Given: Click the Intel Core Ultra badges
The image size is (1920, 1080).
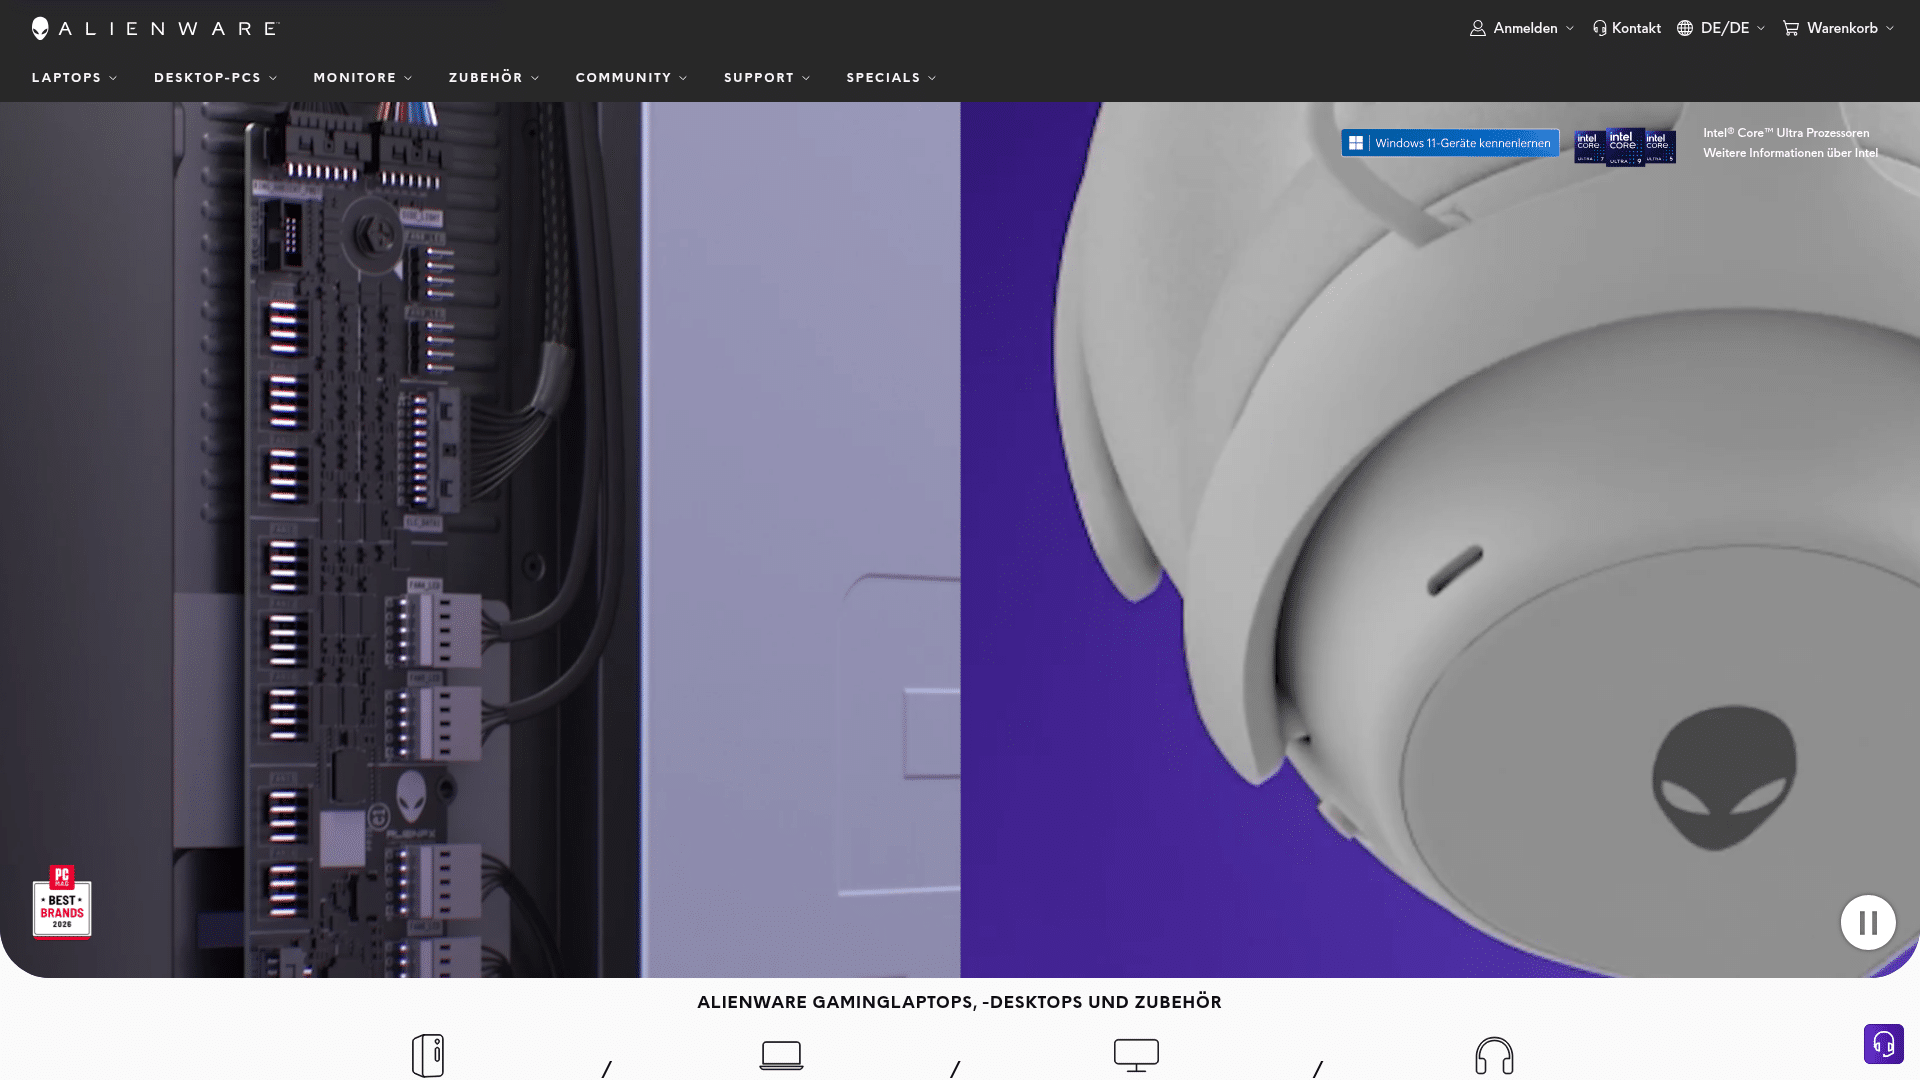Looking at the screenshot, I should pyautogui.click(x=1625, y=147).
